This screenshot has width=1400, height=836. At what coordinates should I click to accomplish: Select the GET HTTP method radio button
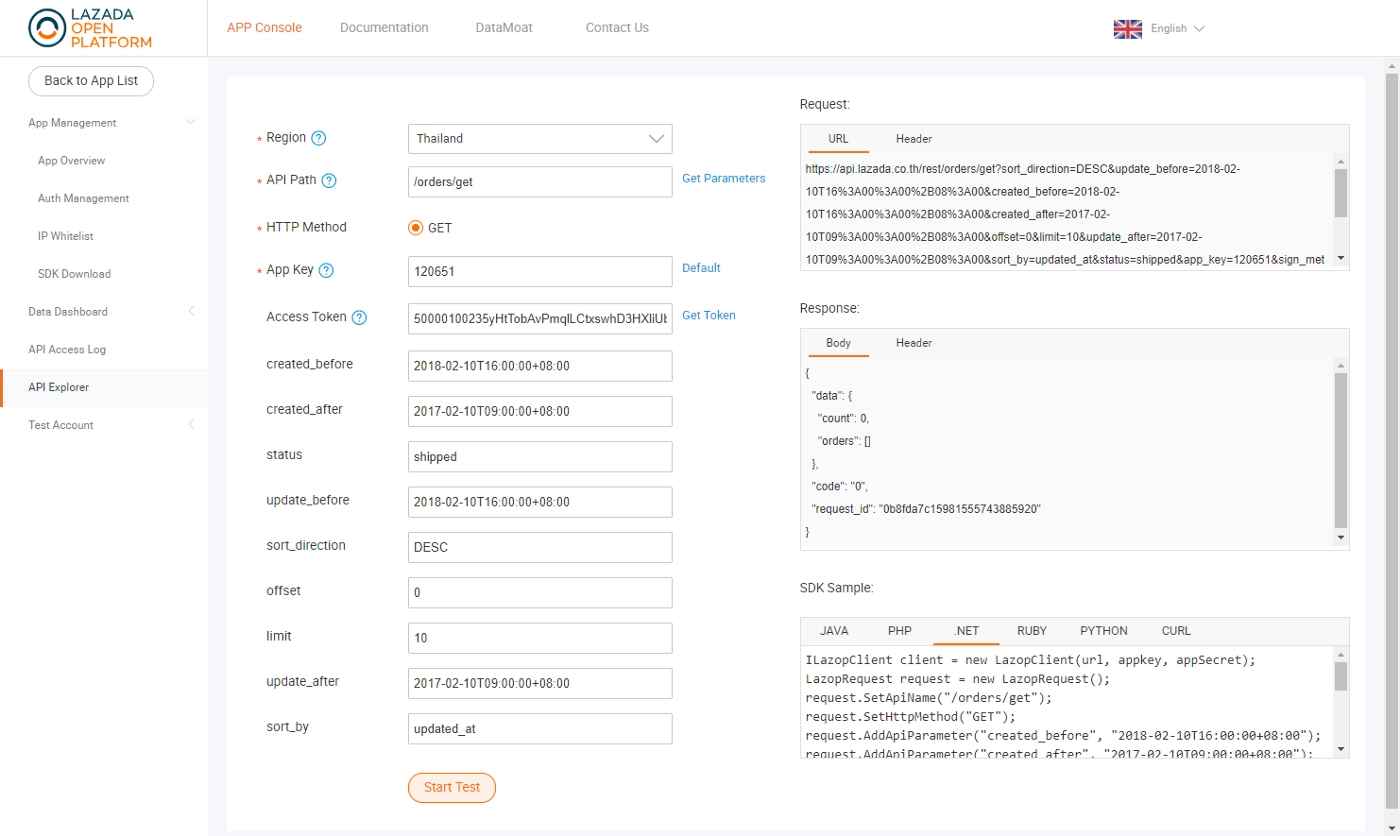416,228
